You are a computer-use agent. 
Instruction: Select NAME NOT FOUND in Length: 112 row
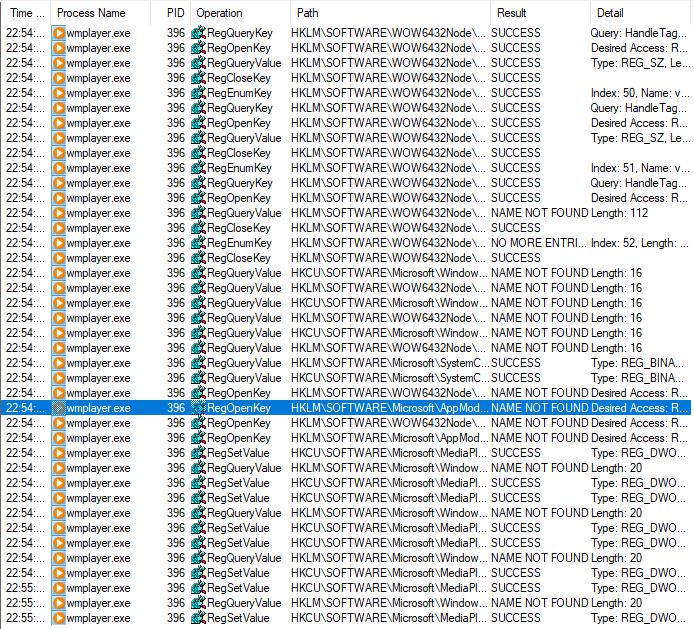point(540,213)
